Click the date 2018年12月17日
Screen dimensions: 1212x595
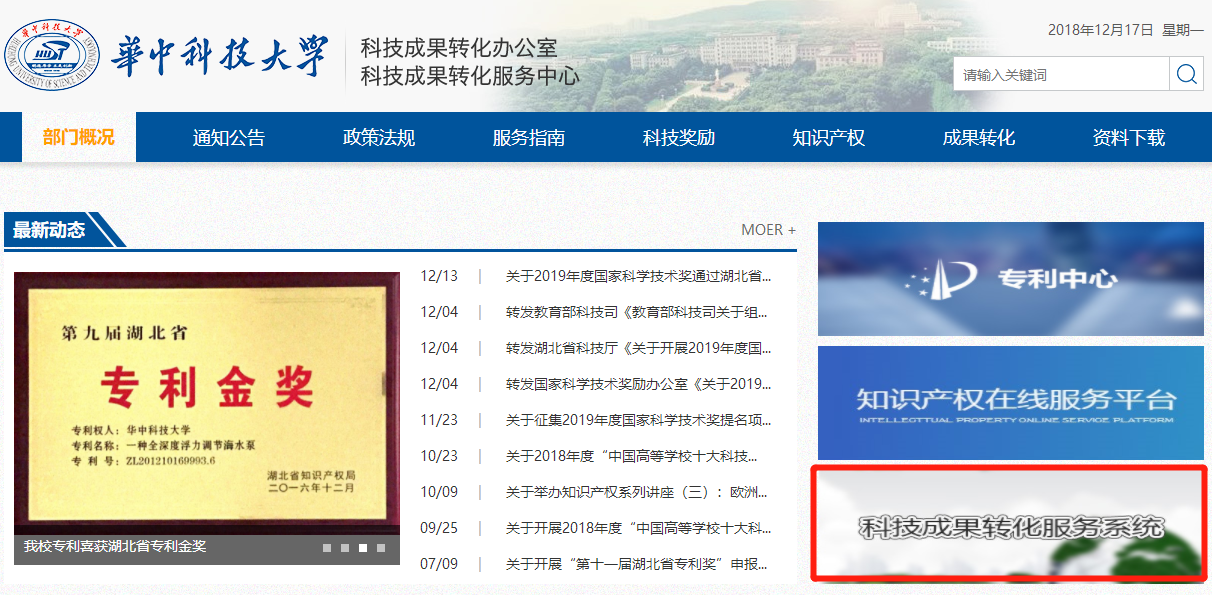click(1101, 30)
